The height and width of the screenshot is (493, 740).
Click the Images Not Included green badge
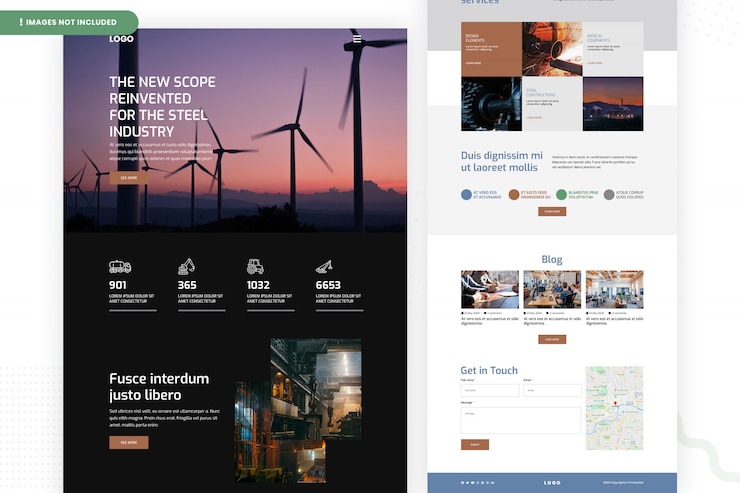68,22
